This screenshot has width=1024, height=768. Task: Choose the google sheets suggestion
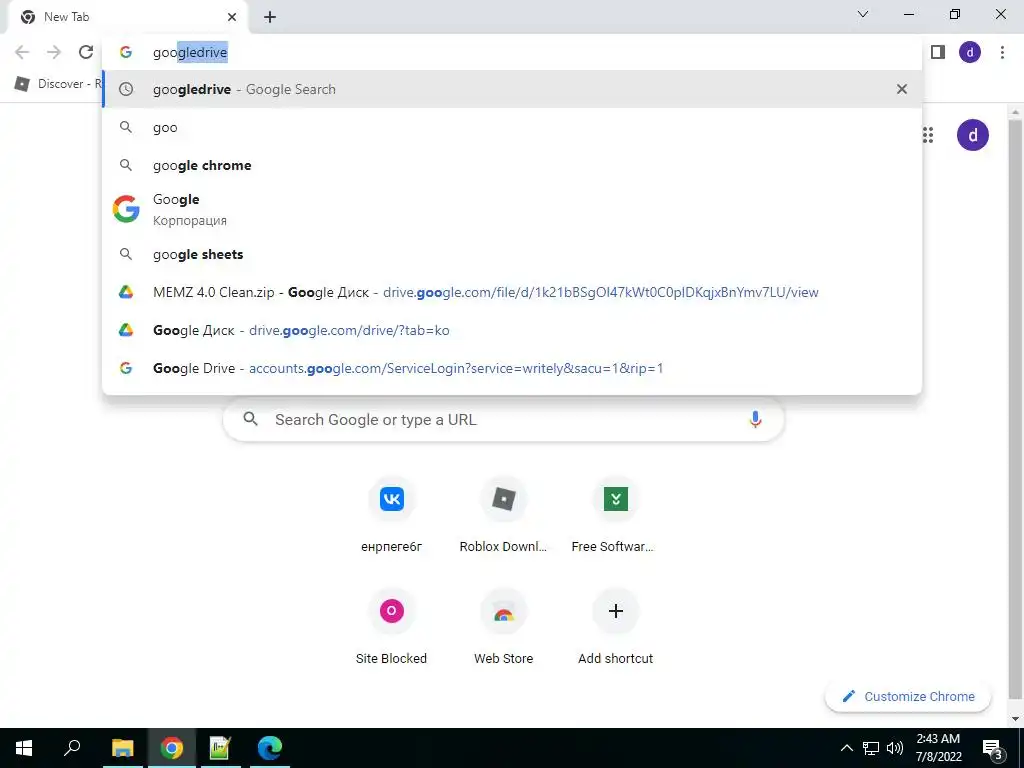click(513, 254)
